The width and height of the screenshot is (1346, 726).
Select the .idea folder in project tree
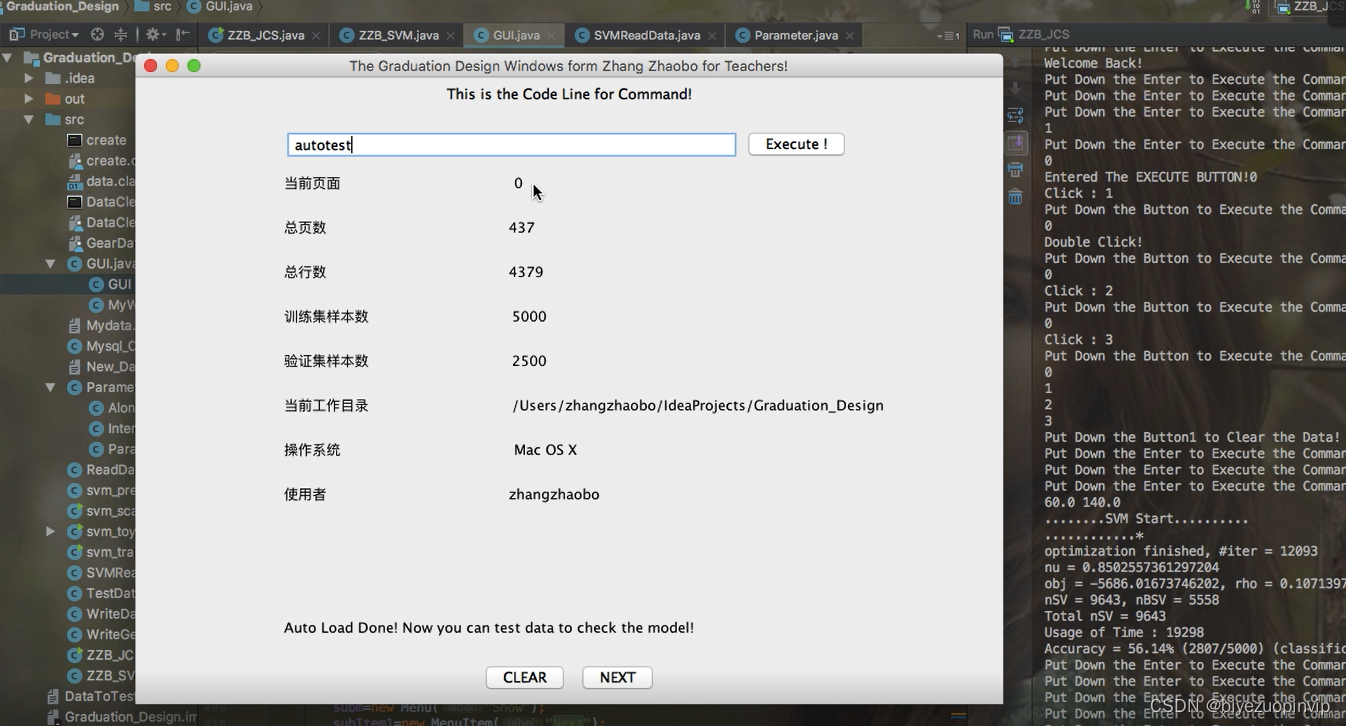click(x=70, y=78)
